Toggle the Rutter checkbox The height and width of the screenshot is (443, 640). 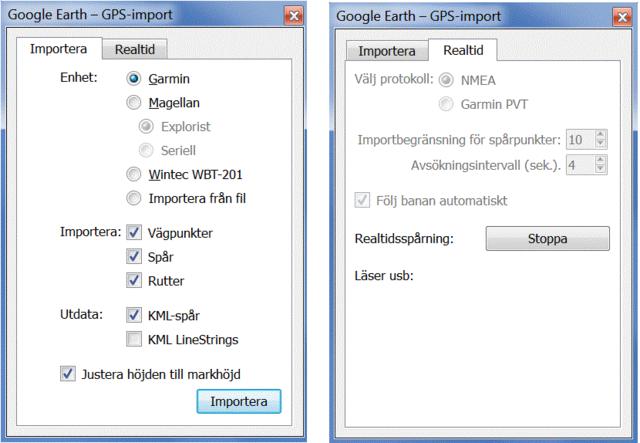coord(134,281)
